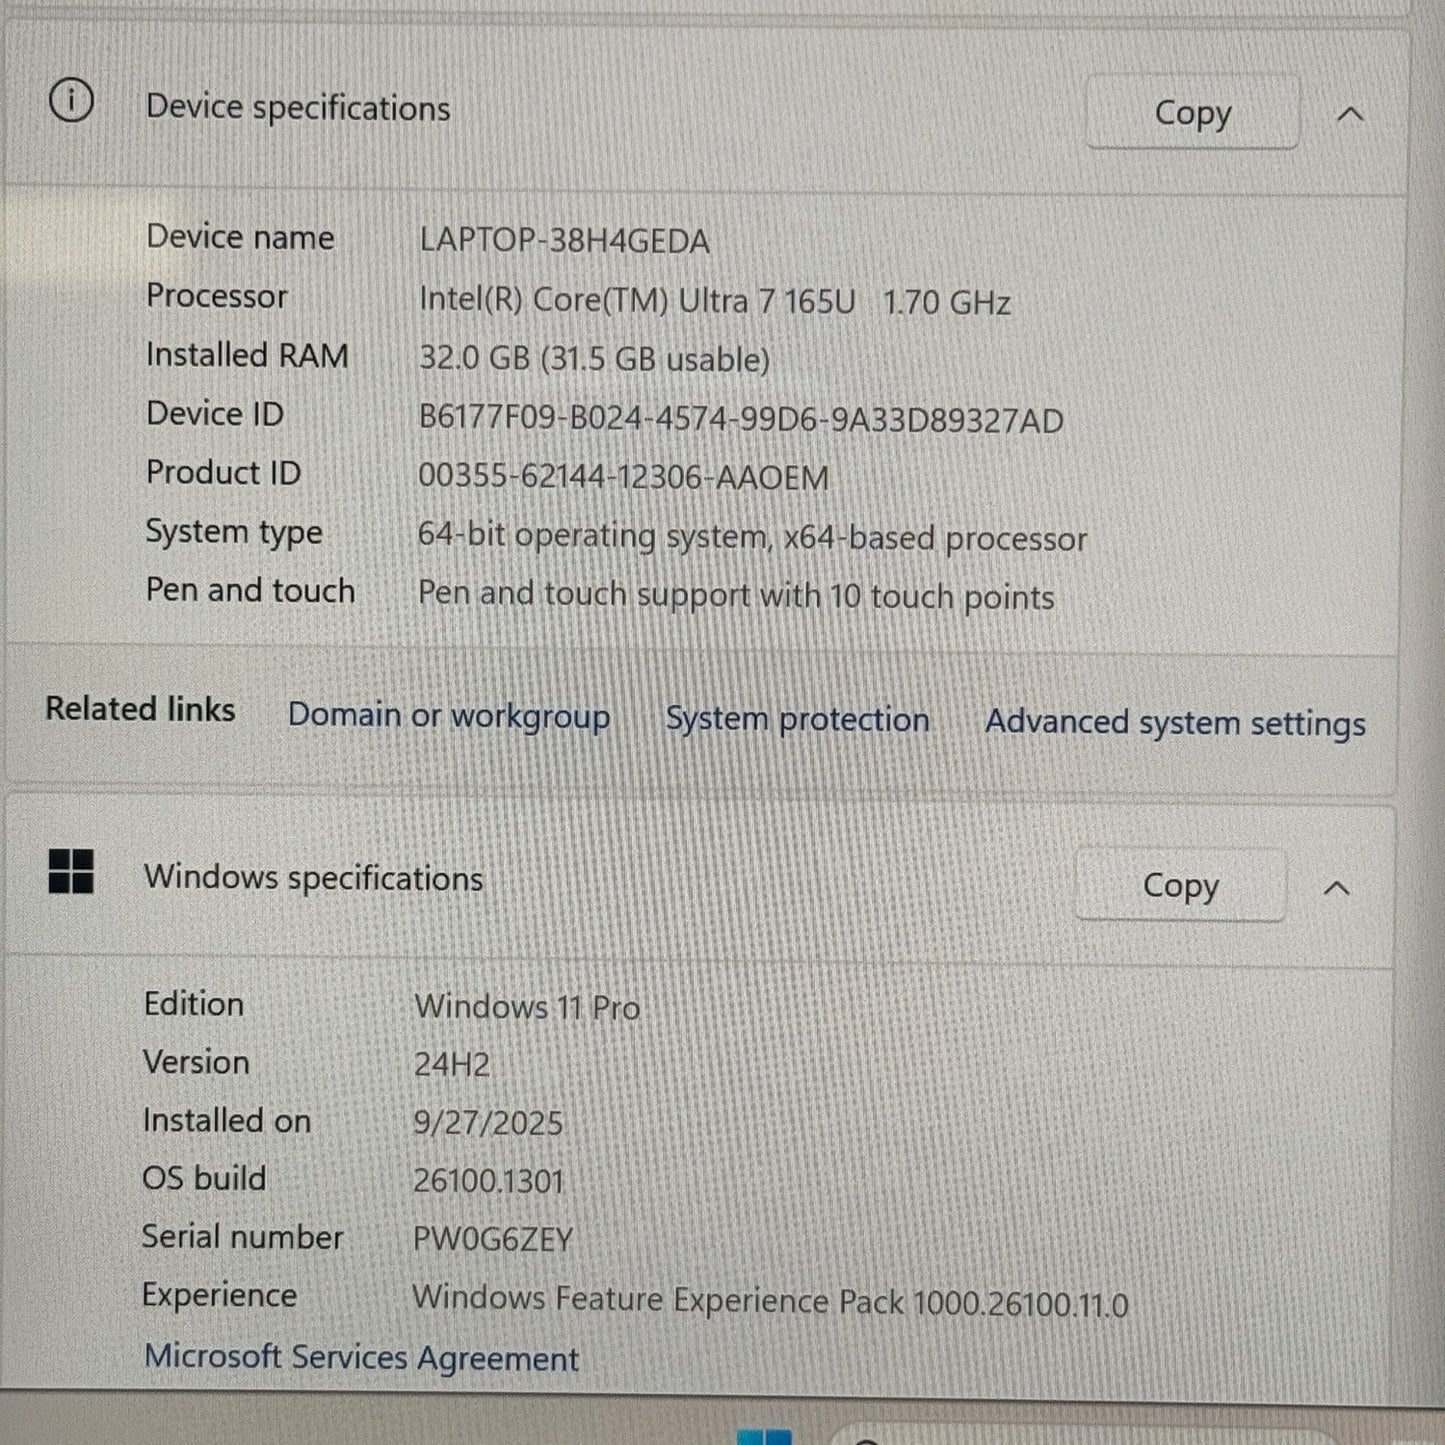1445x1445 pixels.
Task: Open the Microsoft Services Agreement link
Action: [x=362, y=1358]
